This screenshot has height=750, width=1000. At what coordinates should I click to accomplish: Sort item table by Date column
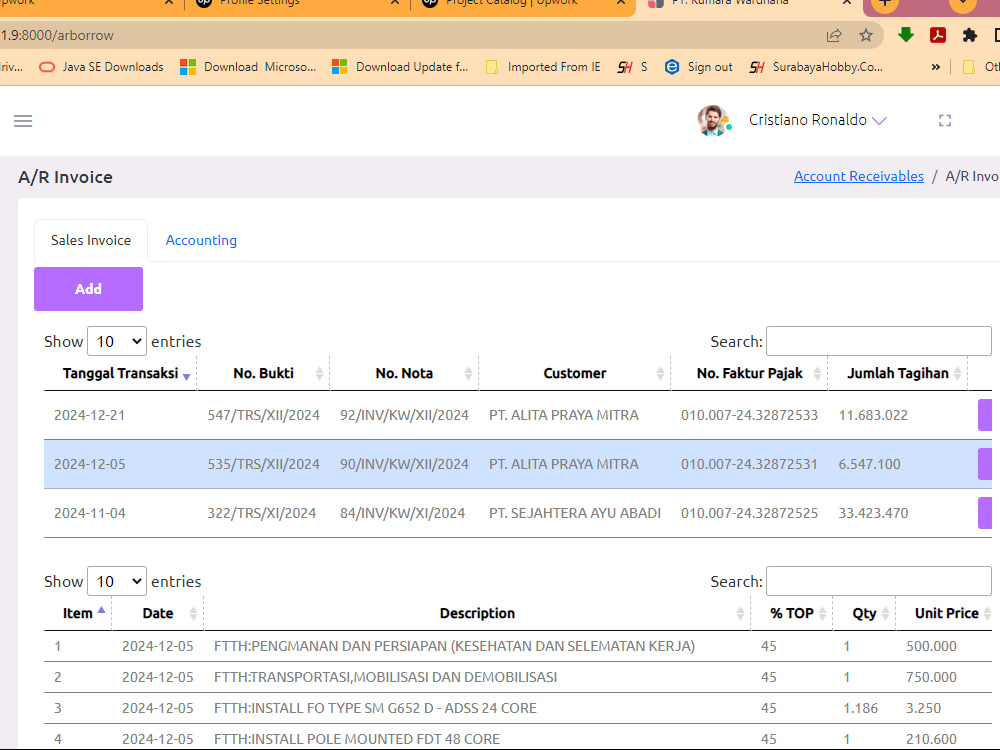(158, 614)
